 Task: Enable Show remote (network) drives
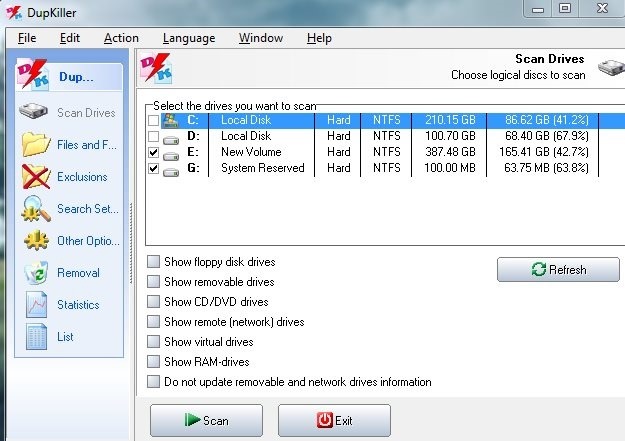tap(153, 321)
